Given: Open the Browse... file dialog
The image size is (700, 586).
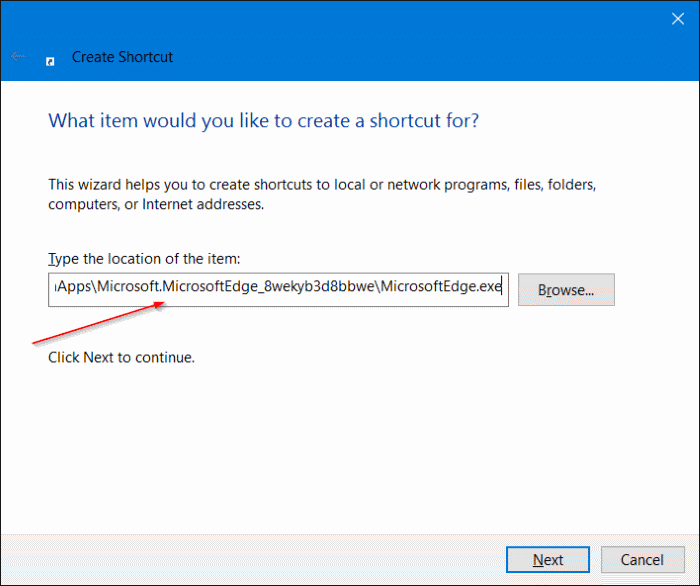Looking at the screenshot, I should (x=566, y=290).
